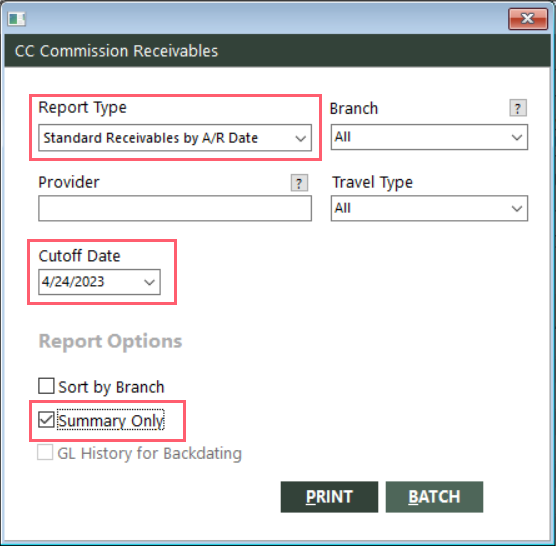Click the Report Type label text
556x546 pixels.
point(82,107)
